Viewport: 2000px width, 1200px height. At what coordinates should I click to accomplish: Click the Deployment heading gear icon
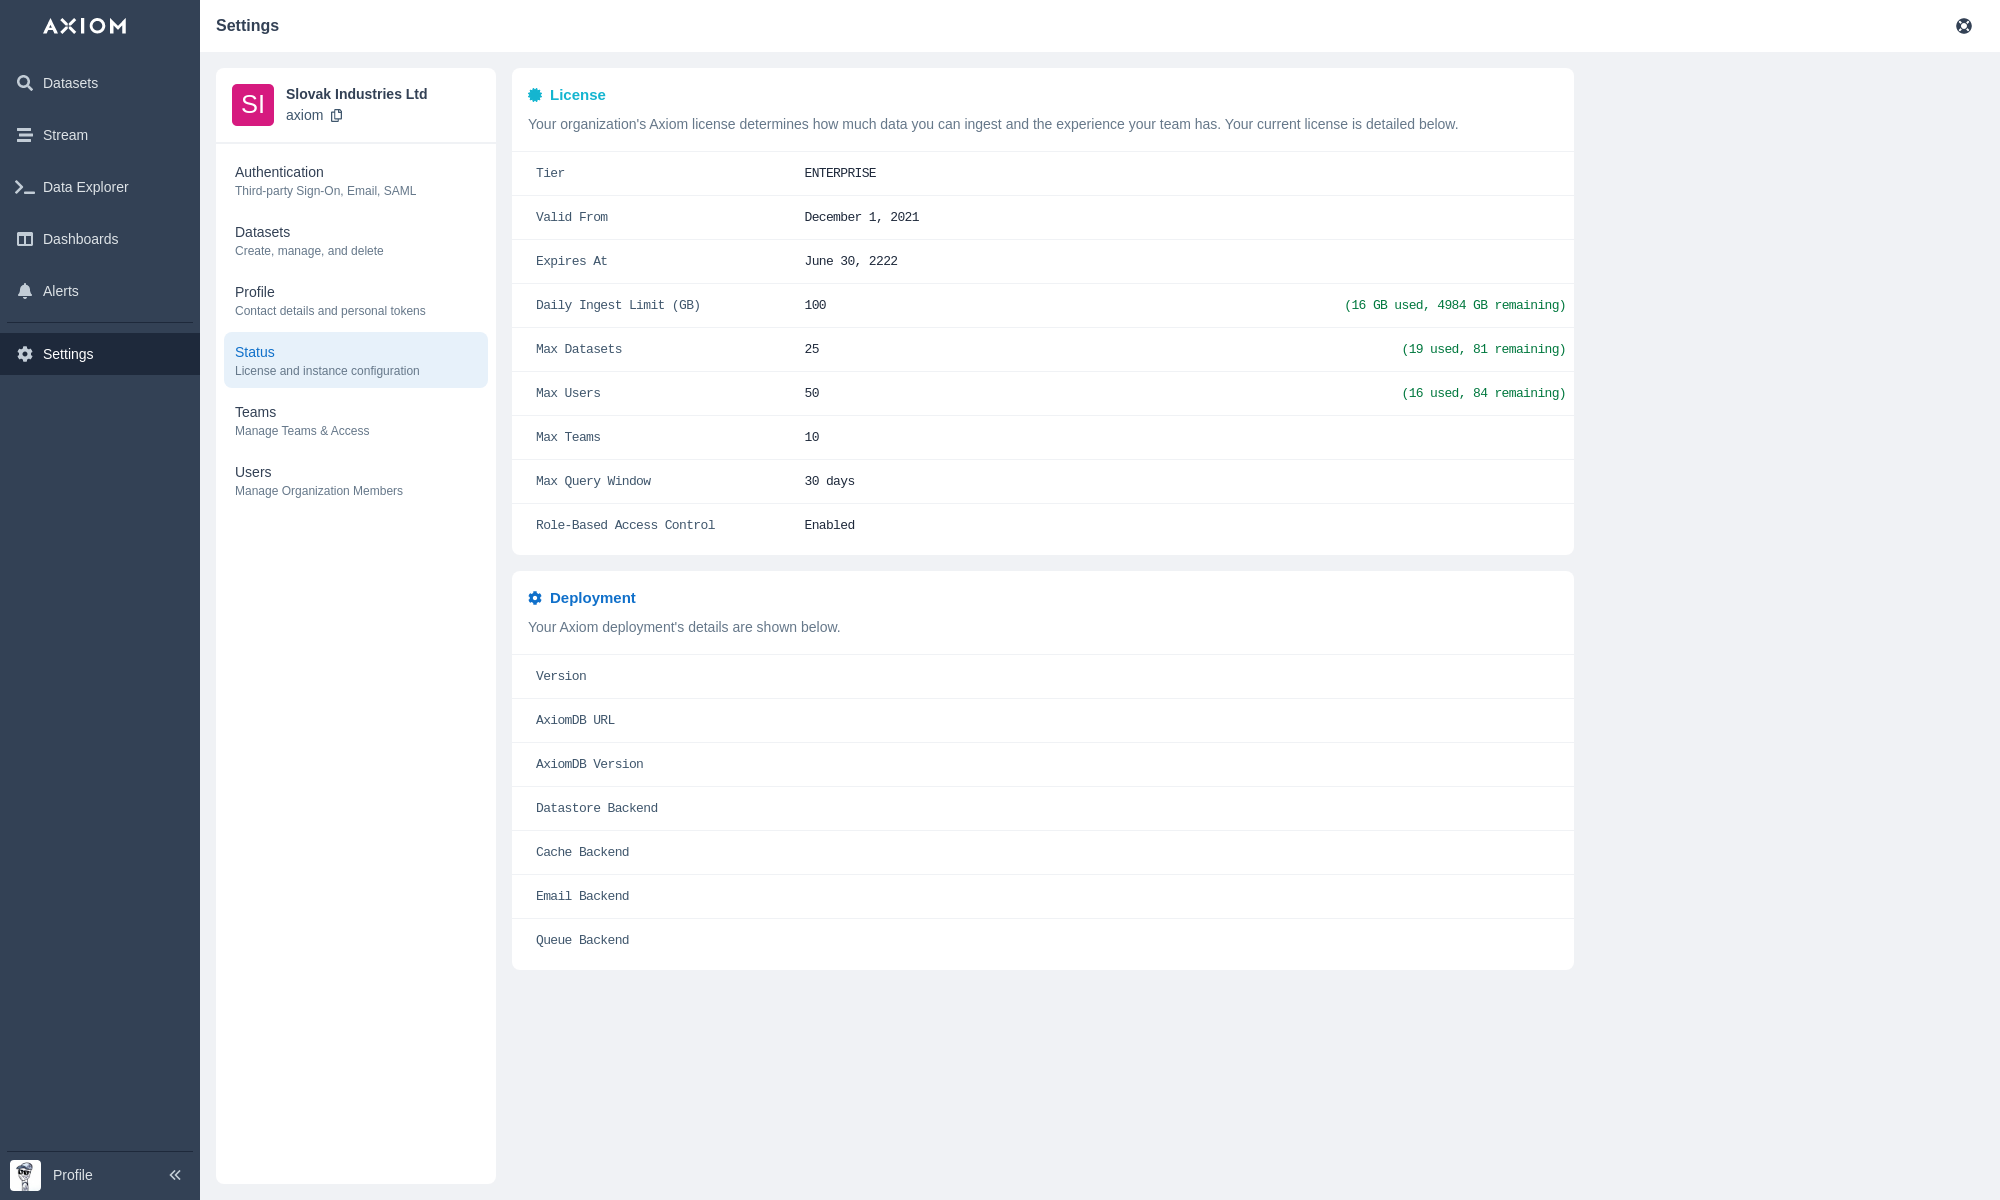coord(535,598)
